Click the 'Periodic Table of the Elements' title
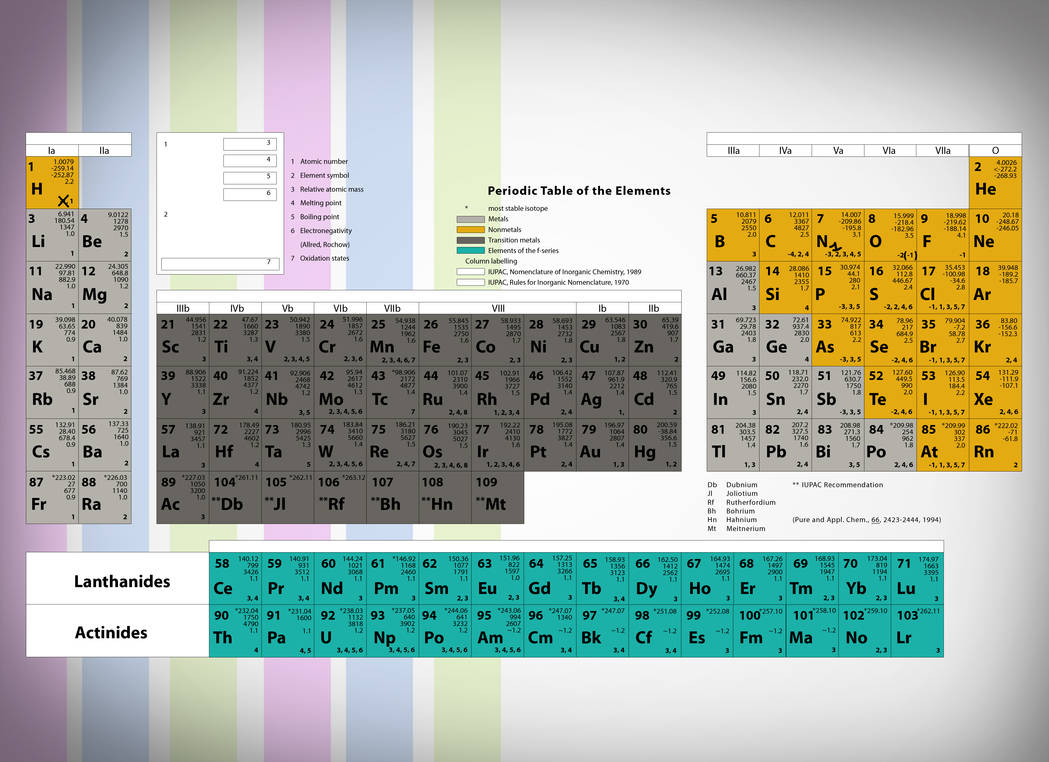This screenshot has height=762, width=1049. (579, 191)
